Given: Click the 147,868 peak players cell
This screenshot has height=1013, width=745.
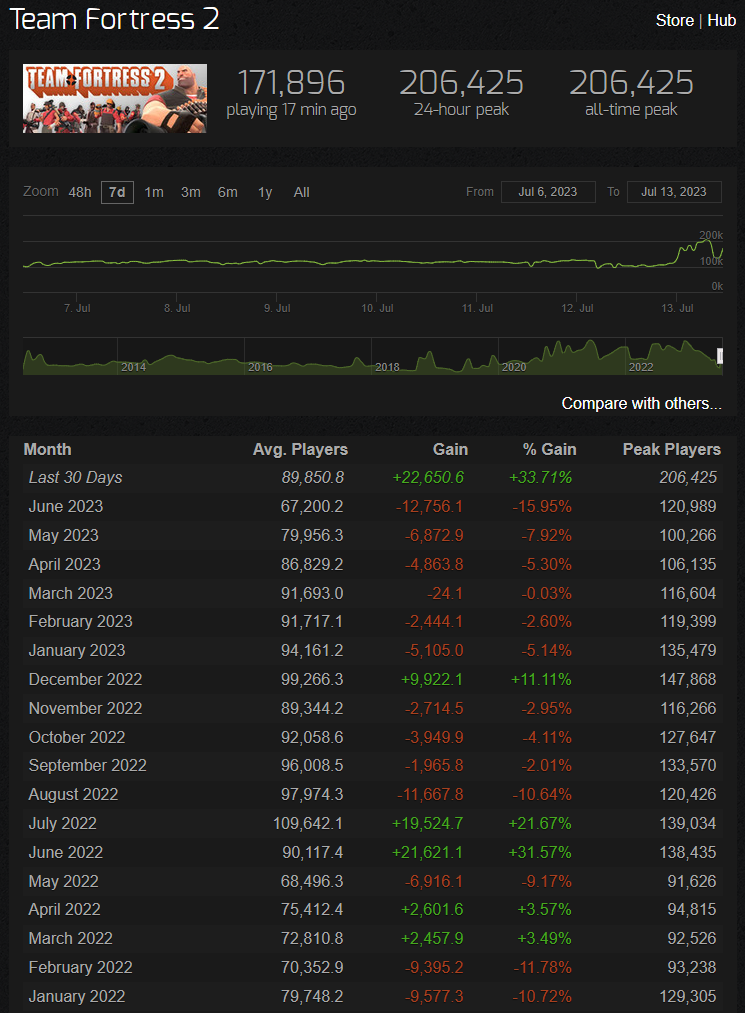Looking at the screenshot, I should coord(687,680).
